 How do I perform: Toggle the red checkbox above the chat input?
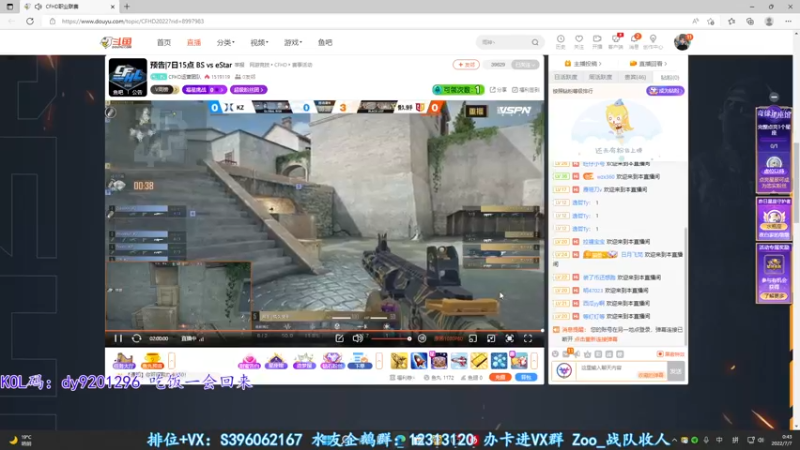[x=660, y=354]
